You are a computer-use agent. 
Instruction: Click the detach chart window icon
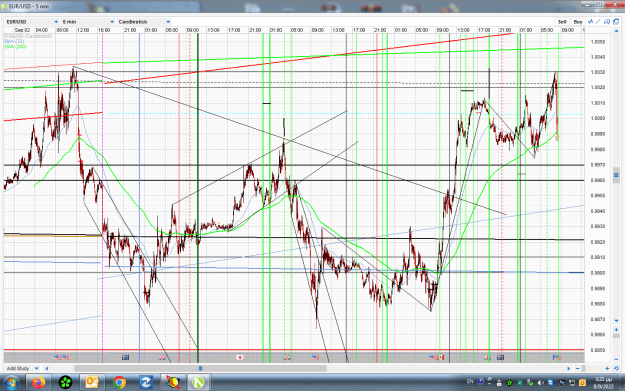point(616,22)
